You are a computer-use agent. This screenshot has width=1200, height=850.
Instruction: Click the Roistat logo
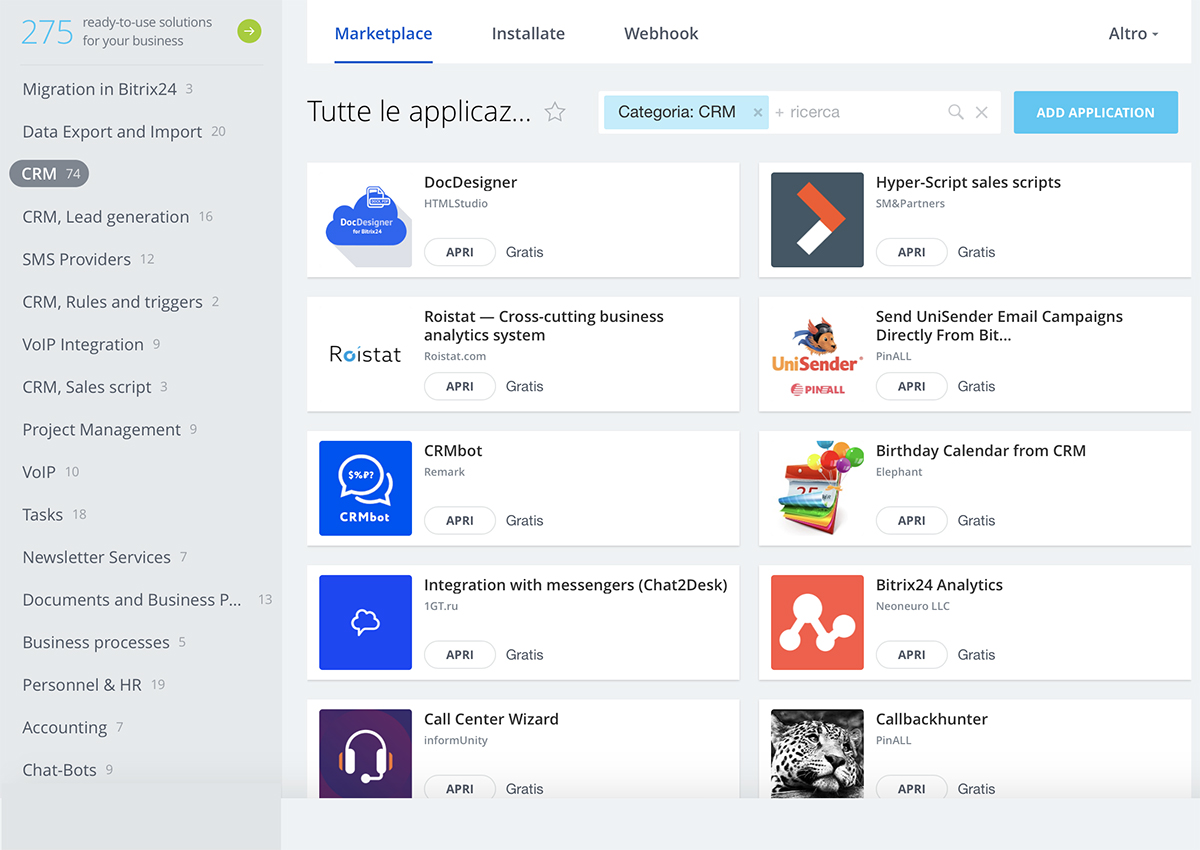(366, 354)
